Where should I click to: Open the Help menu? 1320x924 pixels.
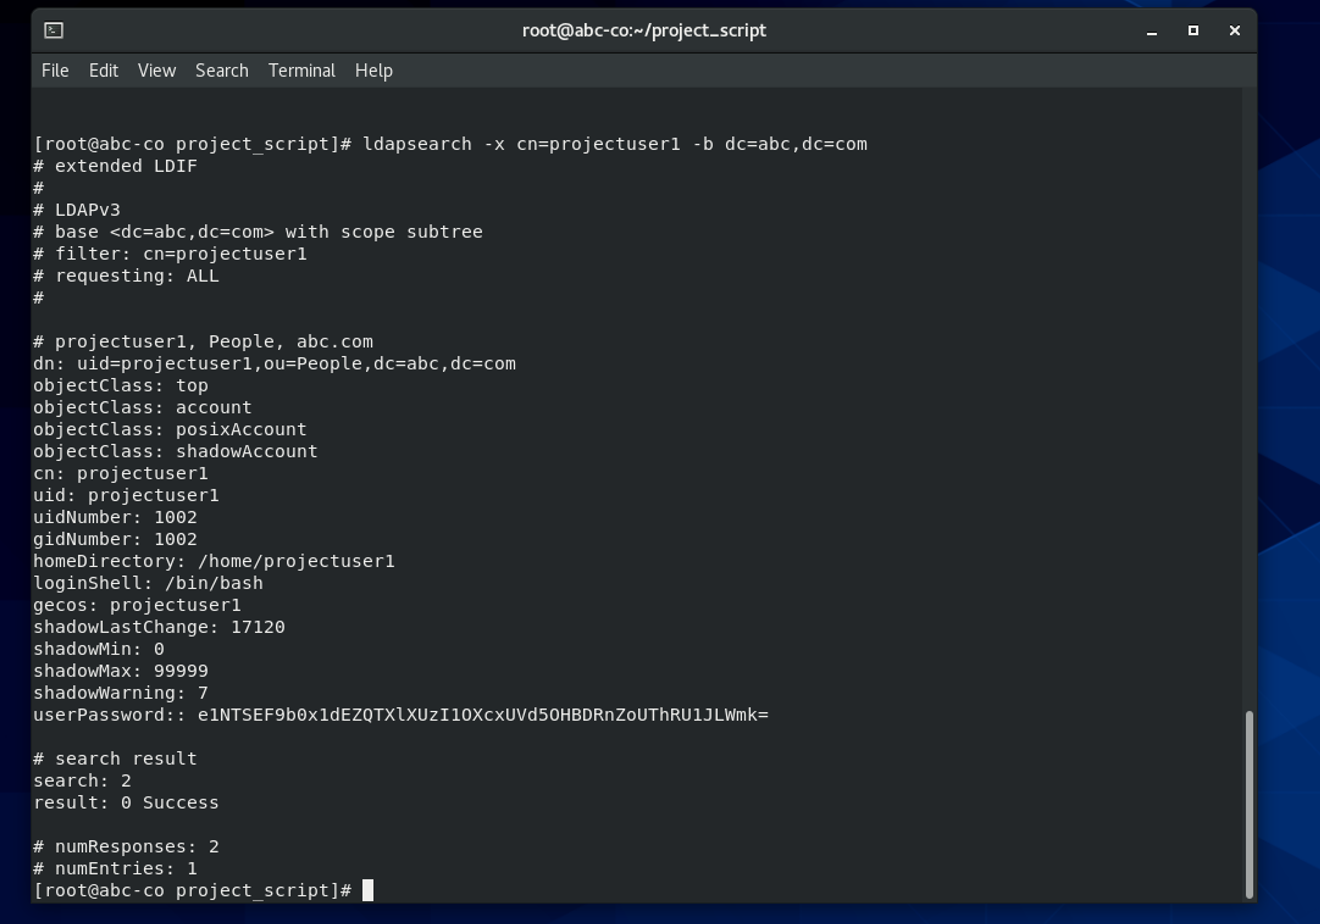pos(373,70)
